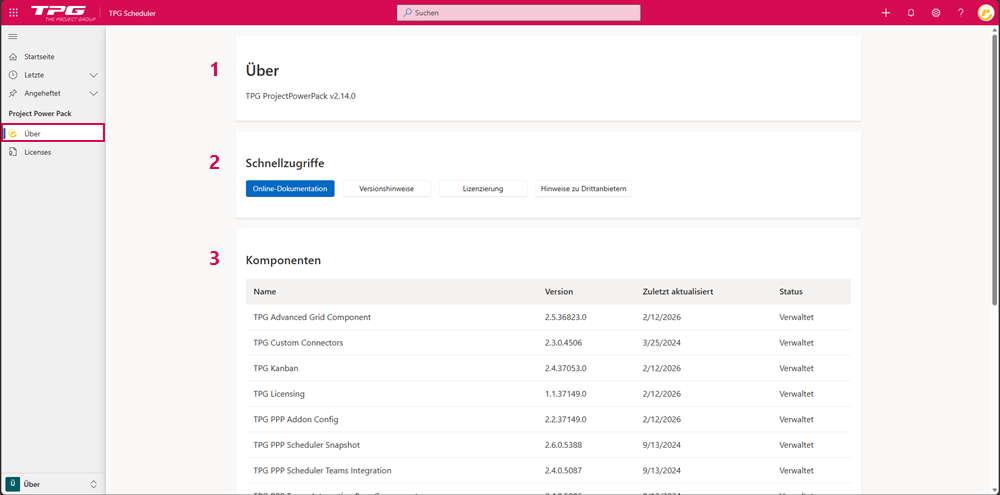This screenshot has width=1000, height=495.
Task: Select Licenses in the sidebar
Action: click(38, 152)
